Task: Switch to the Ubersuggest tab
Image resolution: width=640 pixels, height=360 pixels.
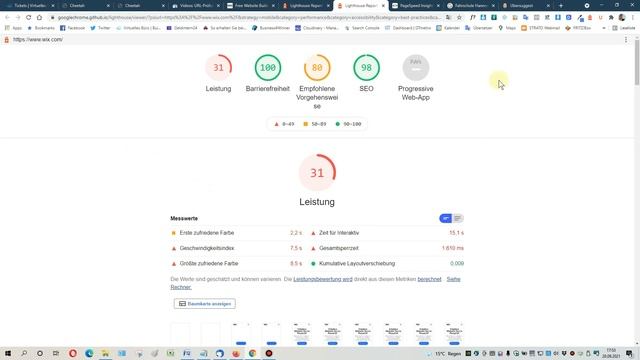Action: [x=526, y=6]
